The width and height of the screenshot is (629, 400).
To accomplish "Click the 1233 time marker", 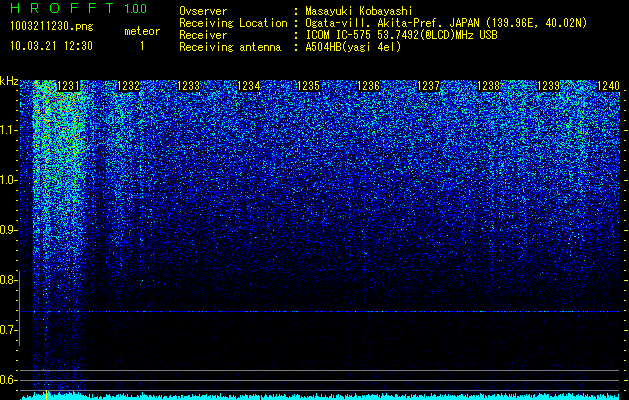I will [189, 86].
